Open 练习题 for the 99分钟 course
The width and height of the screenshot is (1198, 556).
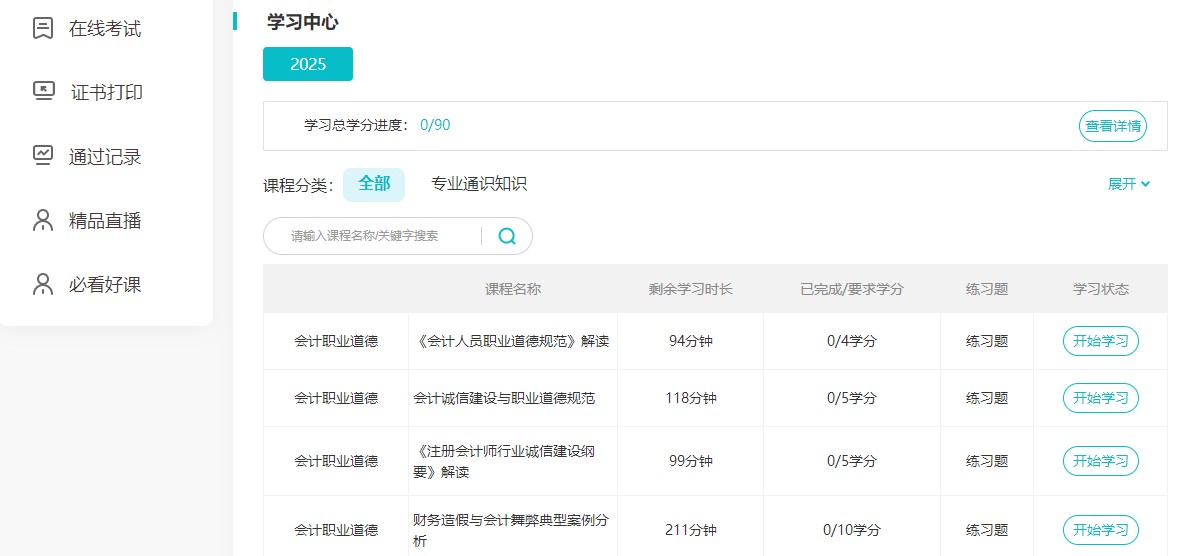pyautogui.click(x=986, y=461)
